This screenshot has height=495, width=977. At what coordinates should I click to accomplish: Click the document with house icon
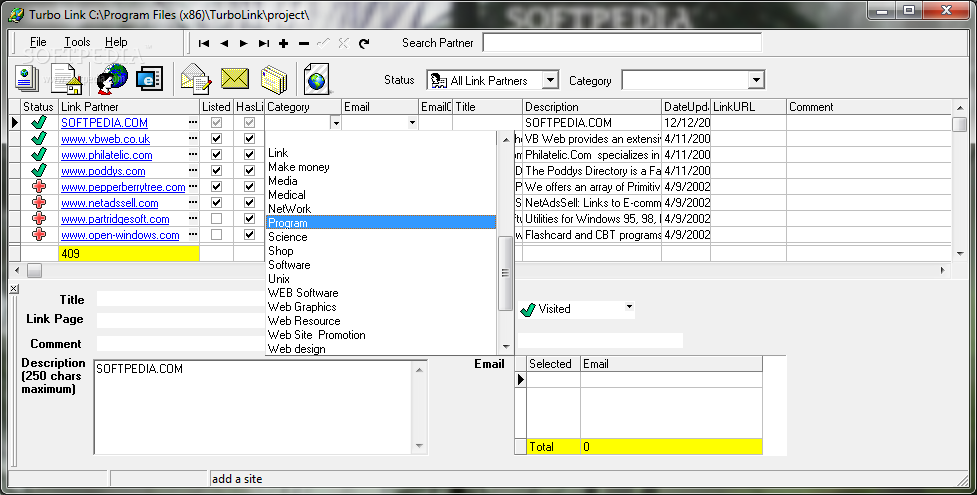67,79
